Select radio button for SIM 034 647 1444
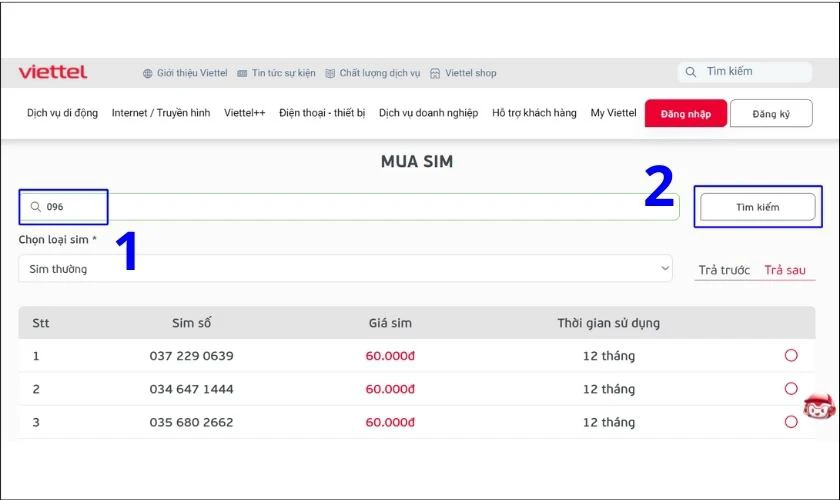This screenshot has height=500, width=840. click(x=791, y=389)
